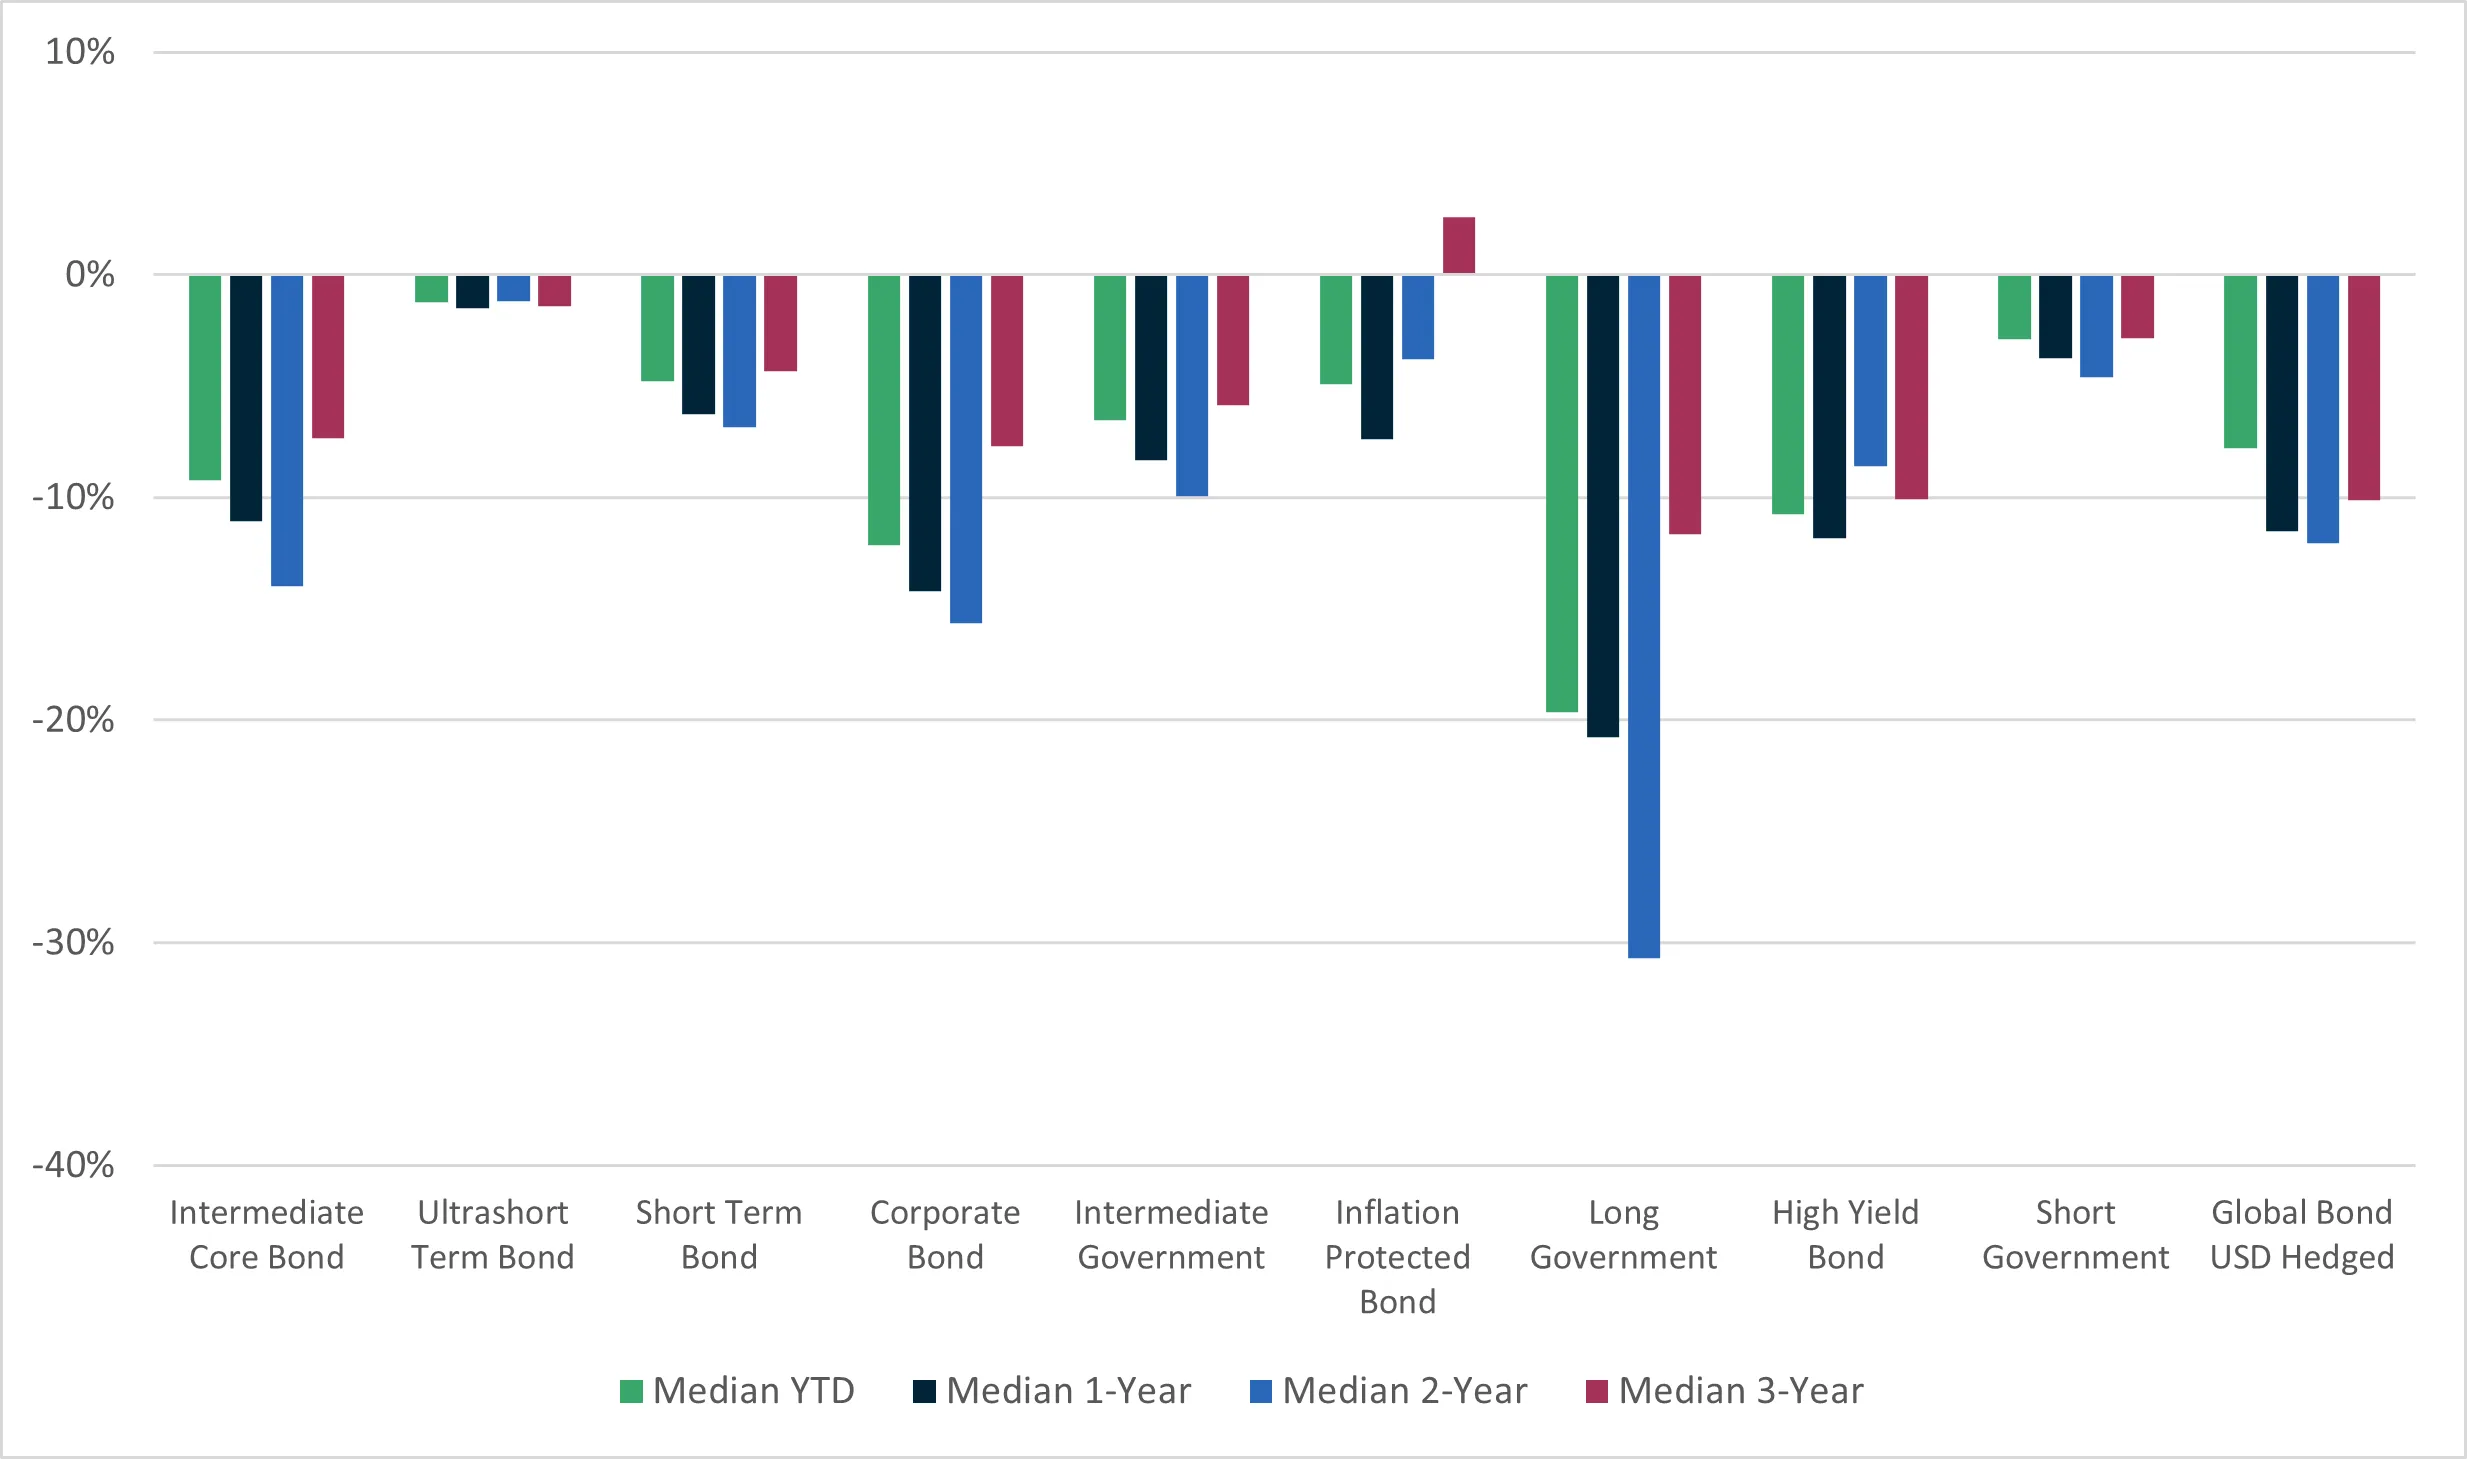Click the Long Government category label
Image resolution: width=2467 pixels, height=1459 pixels.
(x=1623, y=1234)
